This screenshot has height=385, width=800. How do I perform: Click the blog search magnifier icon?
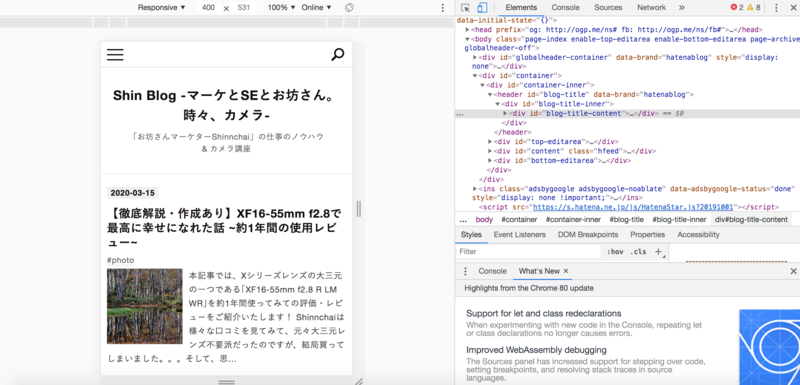coord(338,55)
